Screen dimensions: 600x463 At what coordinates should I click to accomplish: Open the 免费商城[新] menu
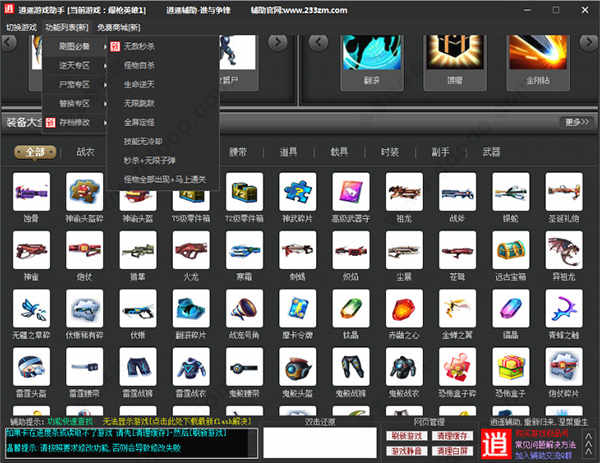point(119,28)
